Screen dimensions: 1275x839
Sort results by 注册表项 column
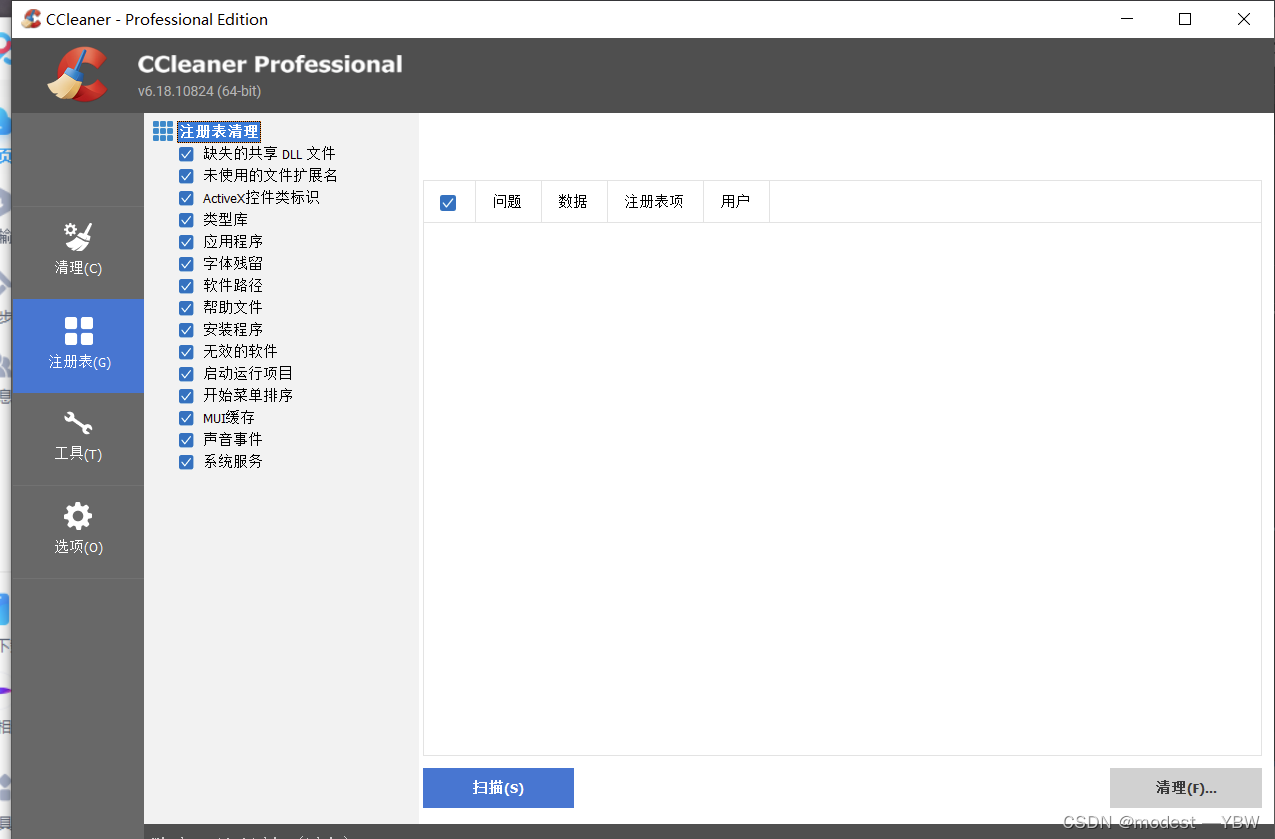coord(655,201)
